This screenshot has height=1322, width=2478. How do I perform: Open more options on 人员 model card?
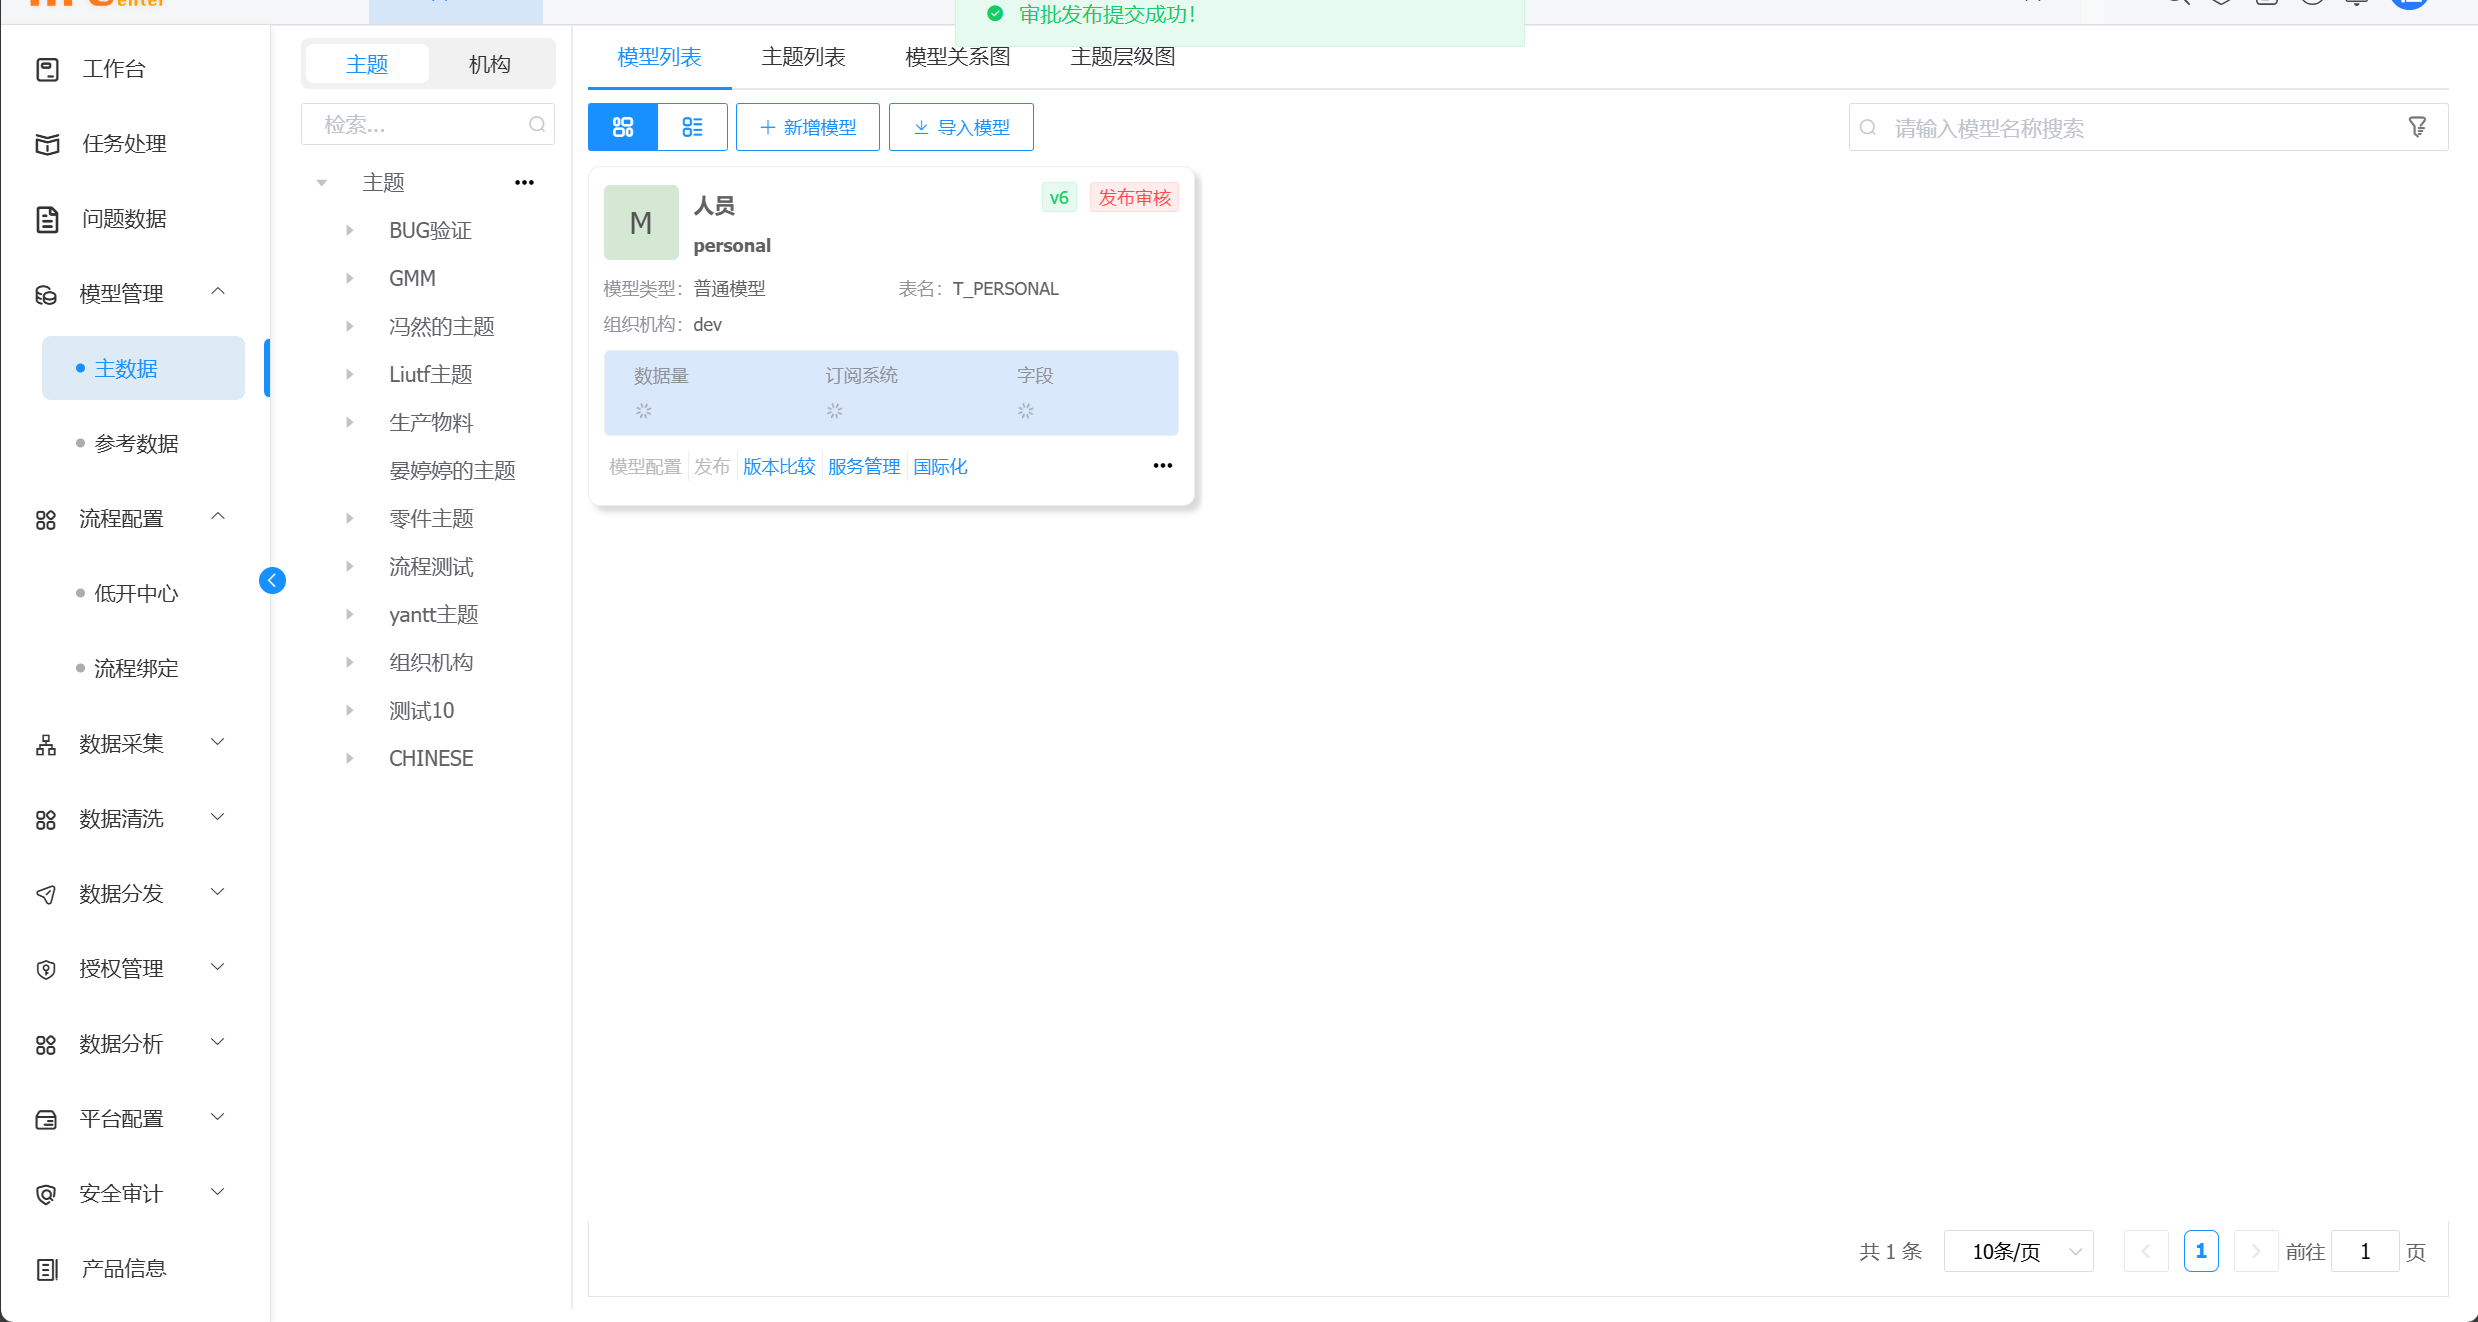(x=1162, y=466)
